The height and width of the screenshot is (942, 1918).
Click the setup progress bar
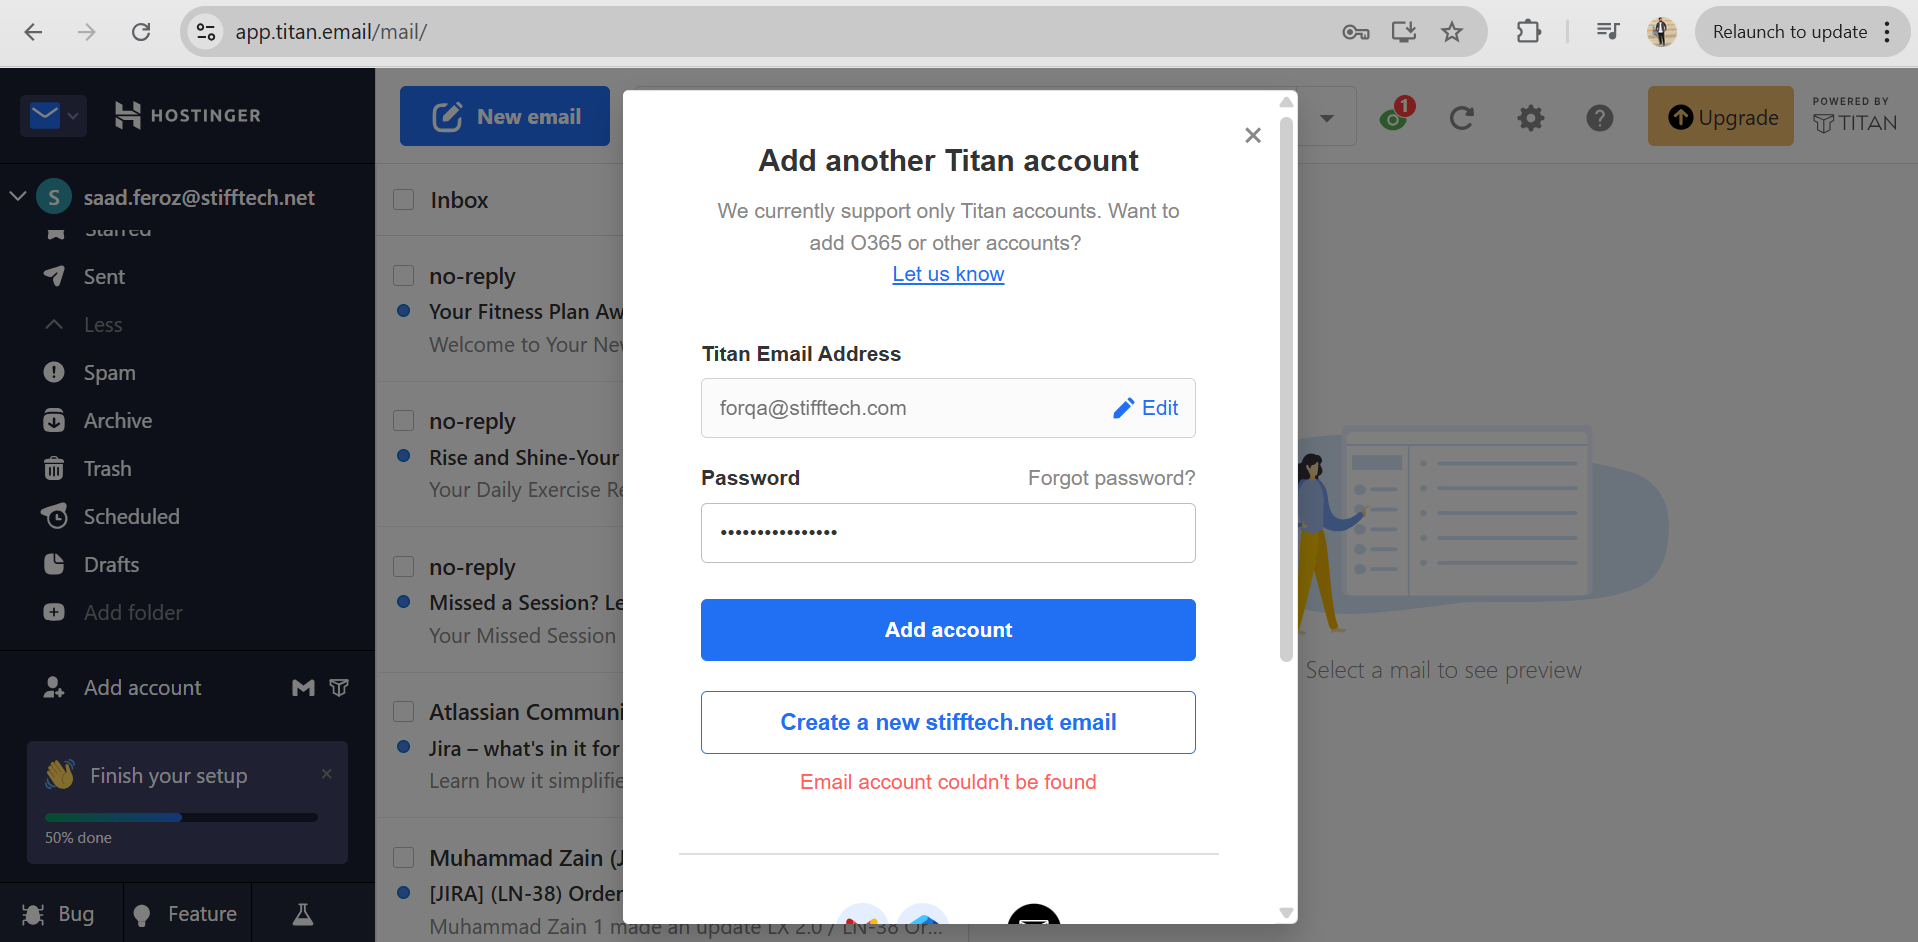(x=181, y=817)
